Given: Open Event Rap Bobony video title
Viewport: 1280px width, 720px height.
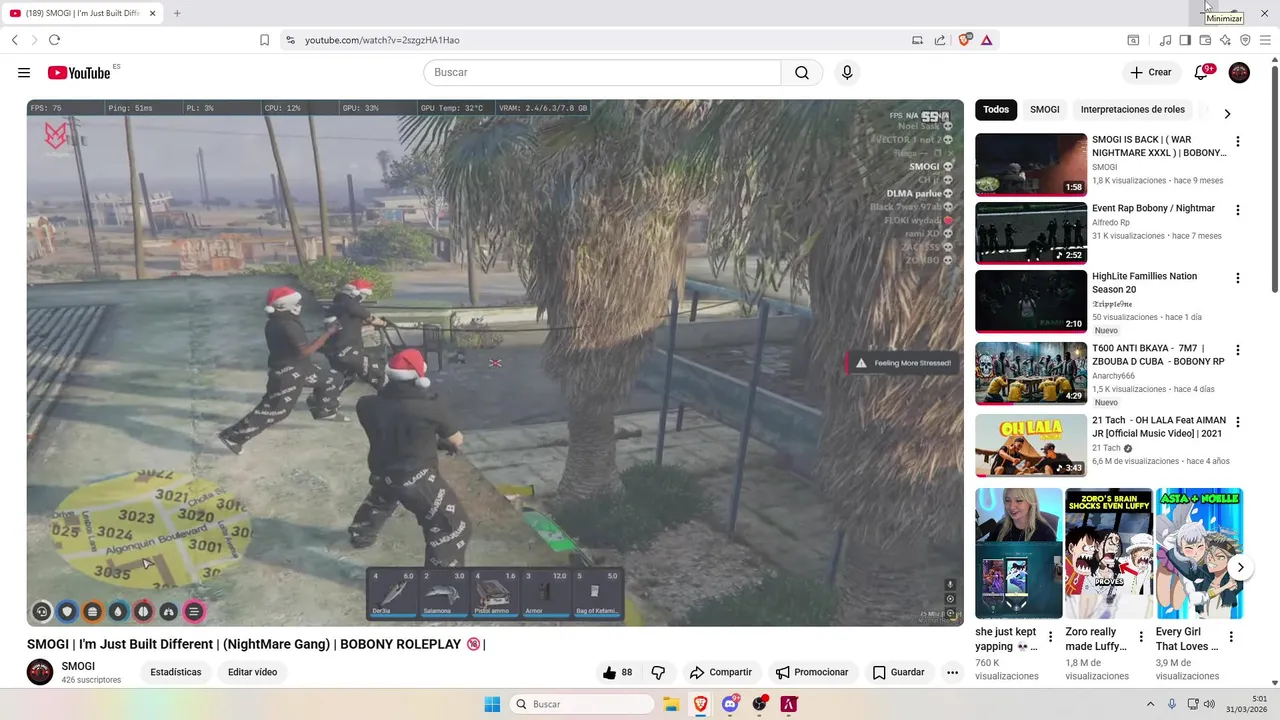Looking at the screenshot, I should coord(1153,208).
